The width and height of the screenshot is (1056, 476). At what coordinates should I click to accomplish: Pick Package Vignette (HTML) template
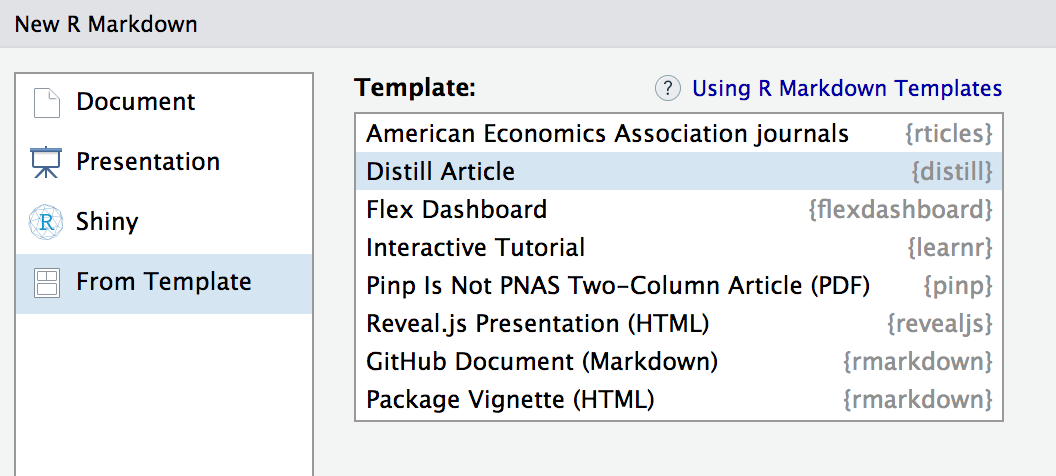(510, 400)
